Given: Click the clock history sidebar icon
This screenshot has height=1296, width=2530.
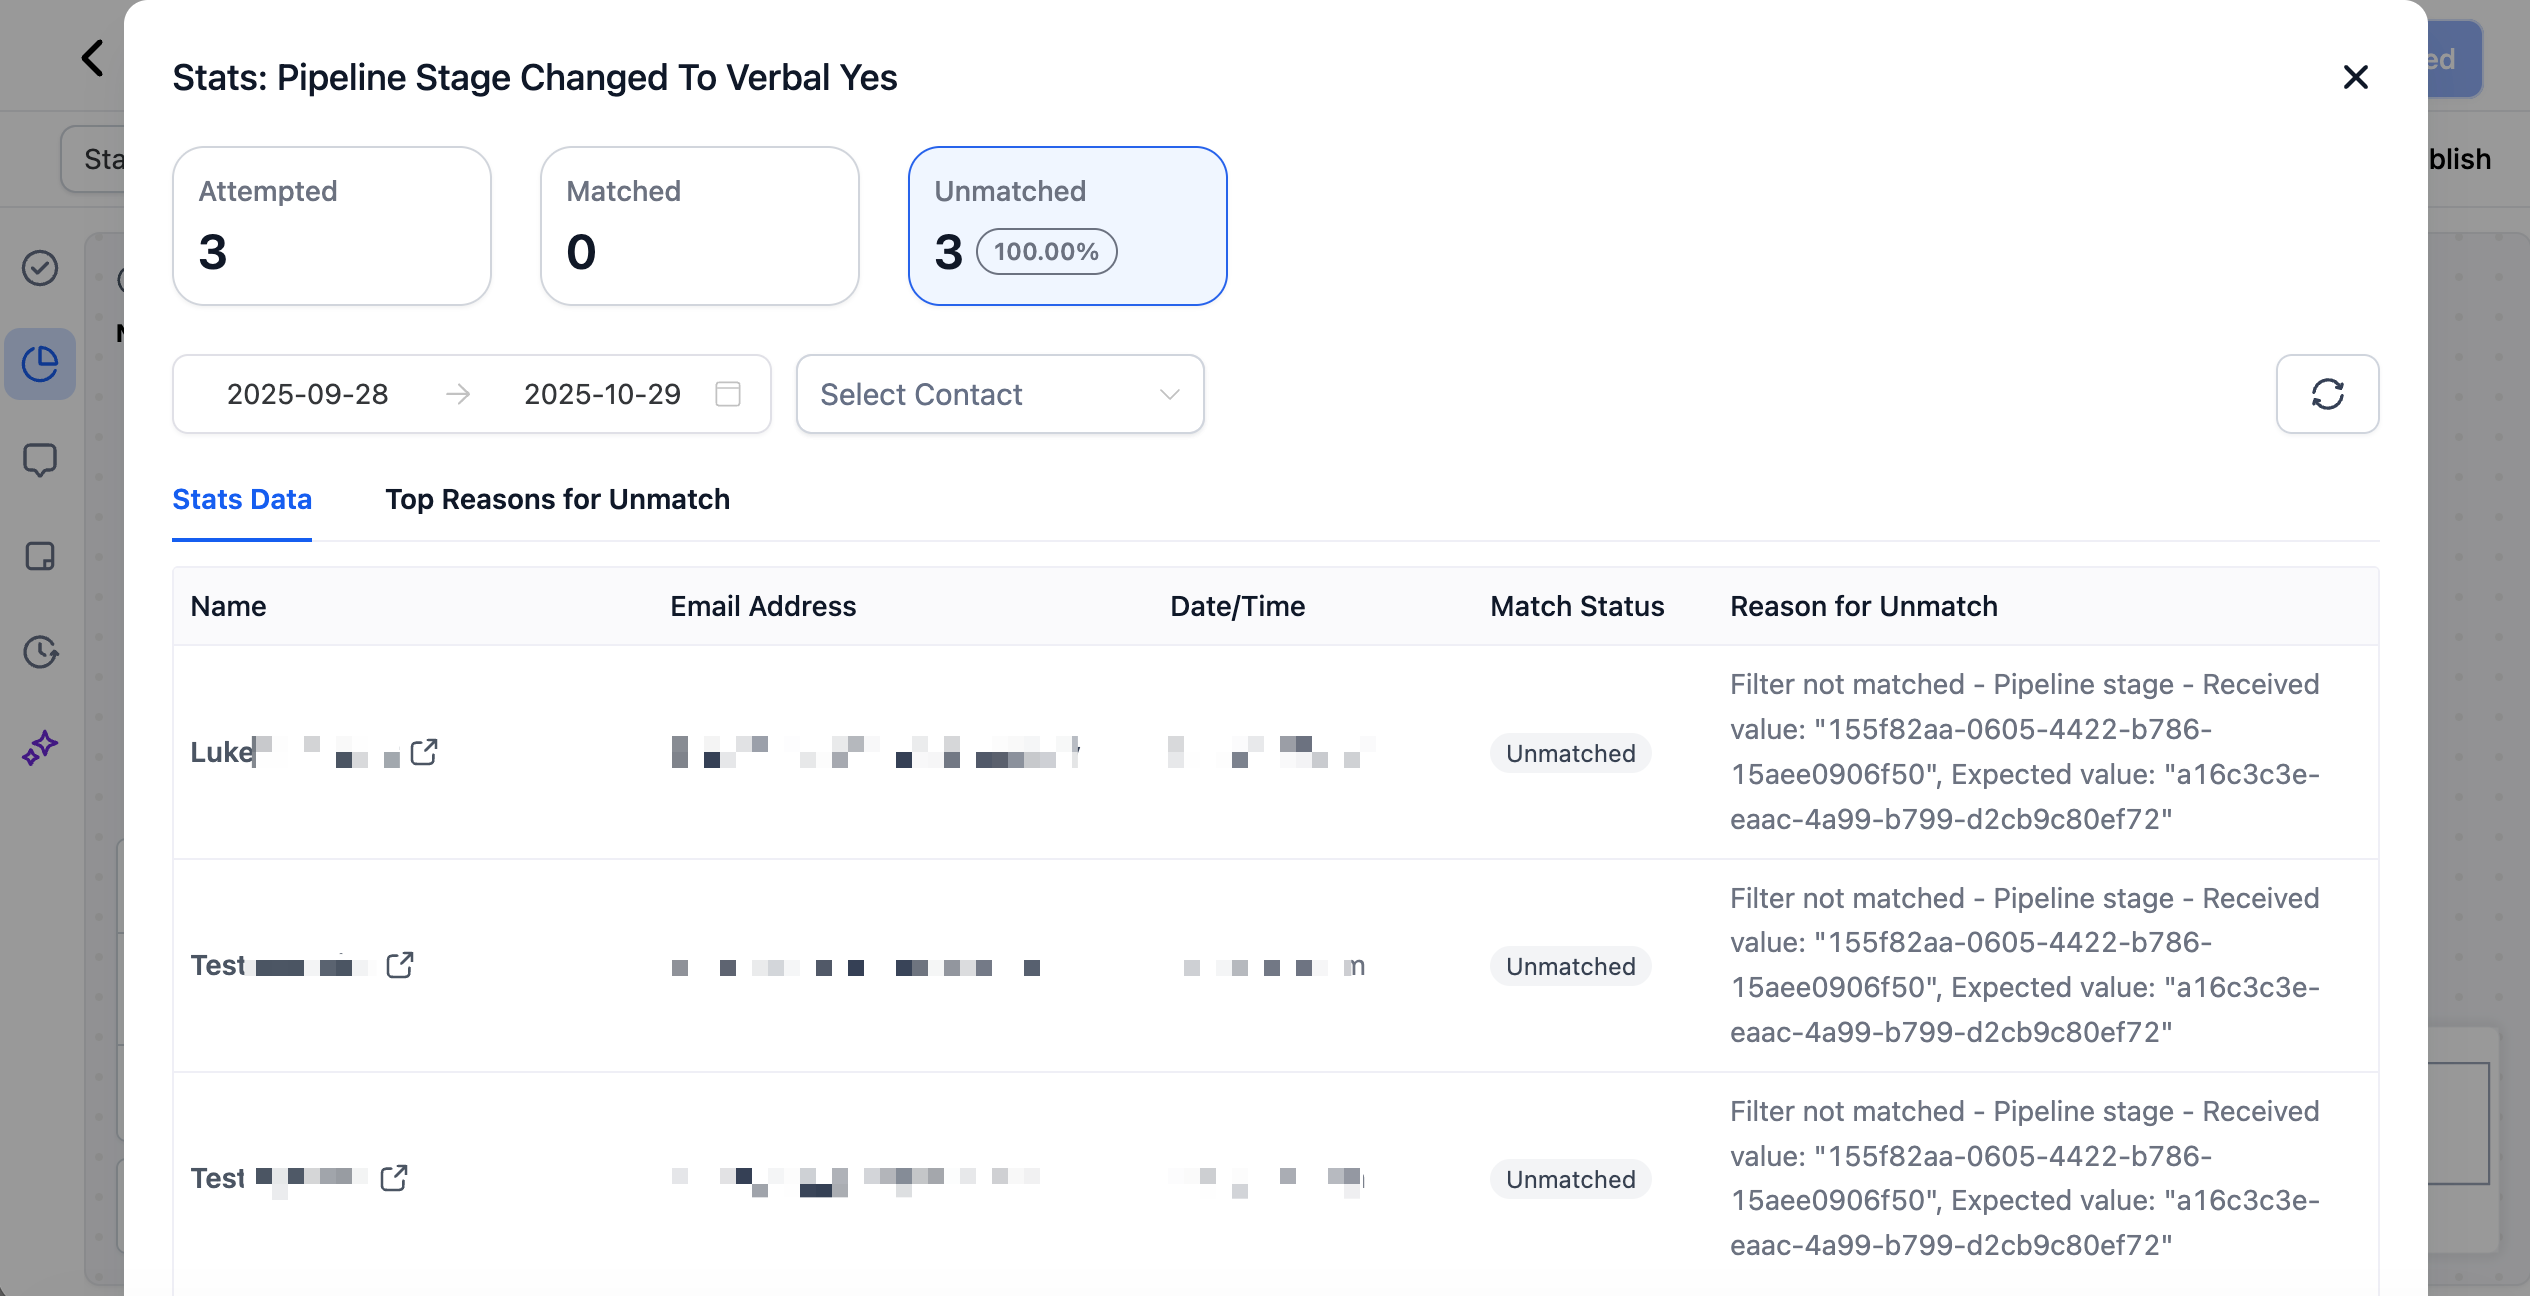Looking at the screenshot, I should [40, 652].
